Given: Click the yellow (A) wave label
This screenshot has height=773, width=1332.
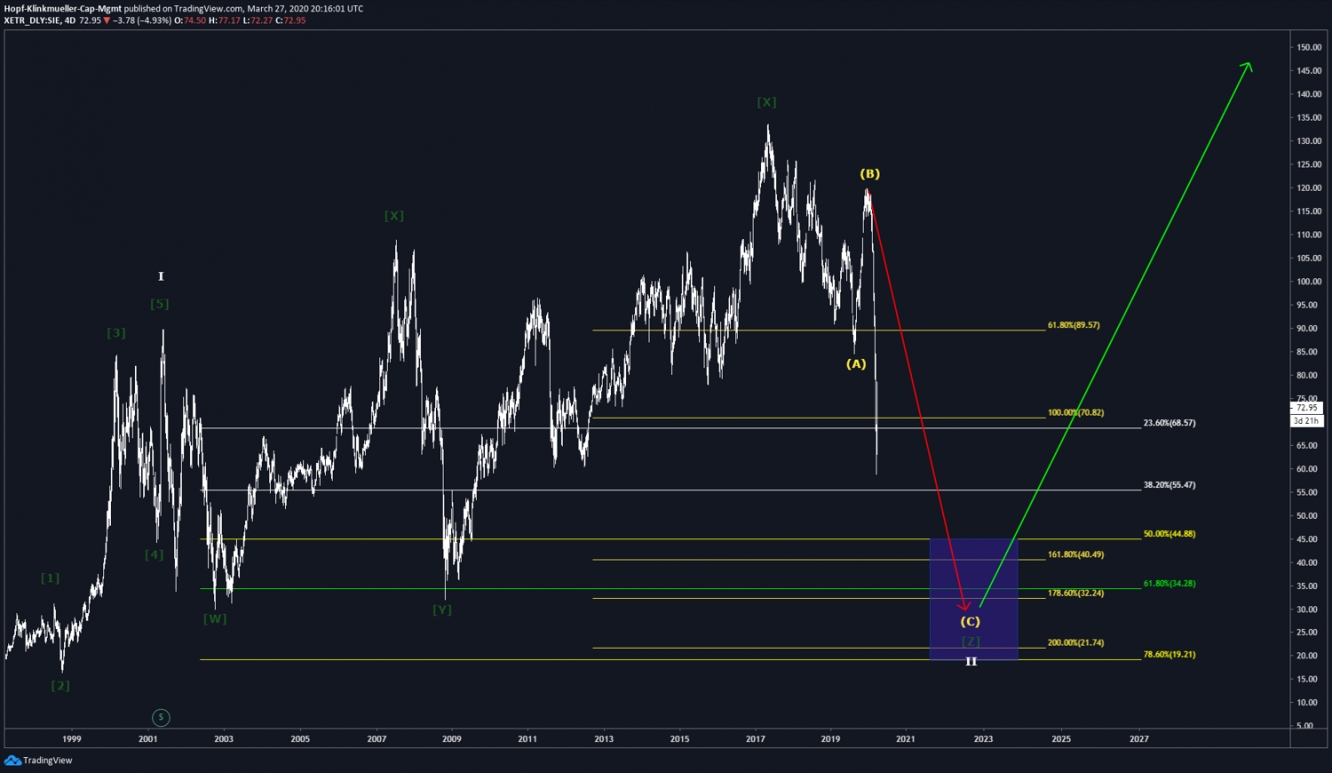Looking at the screenshot, I should (856, 364).
